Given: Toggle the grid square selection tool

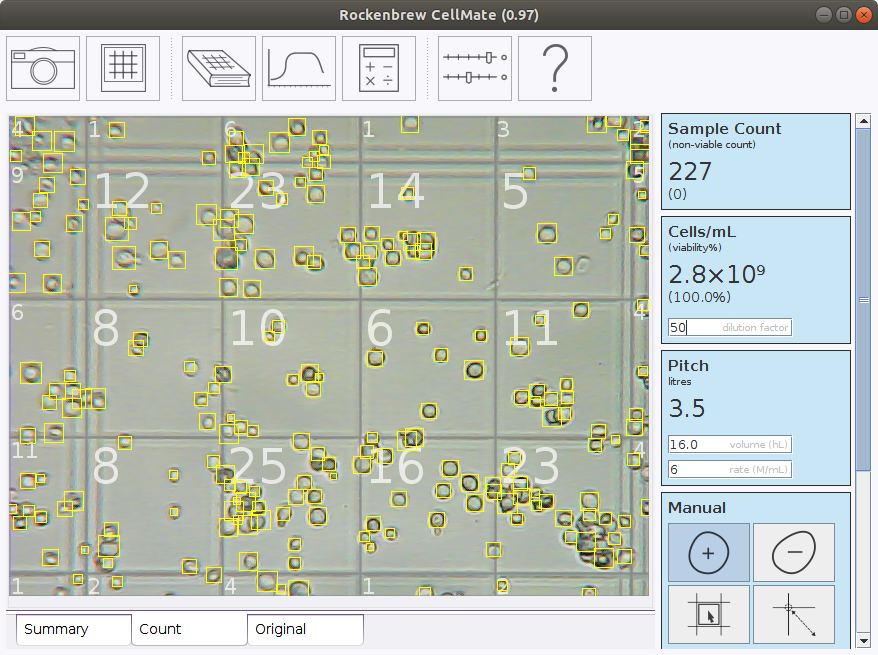Looking at the screenshot, I should 709,614.
